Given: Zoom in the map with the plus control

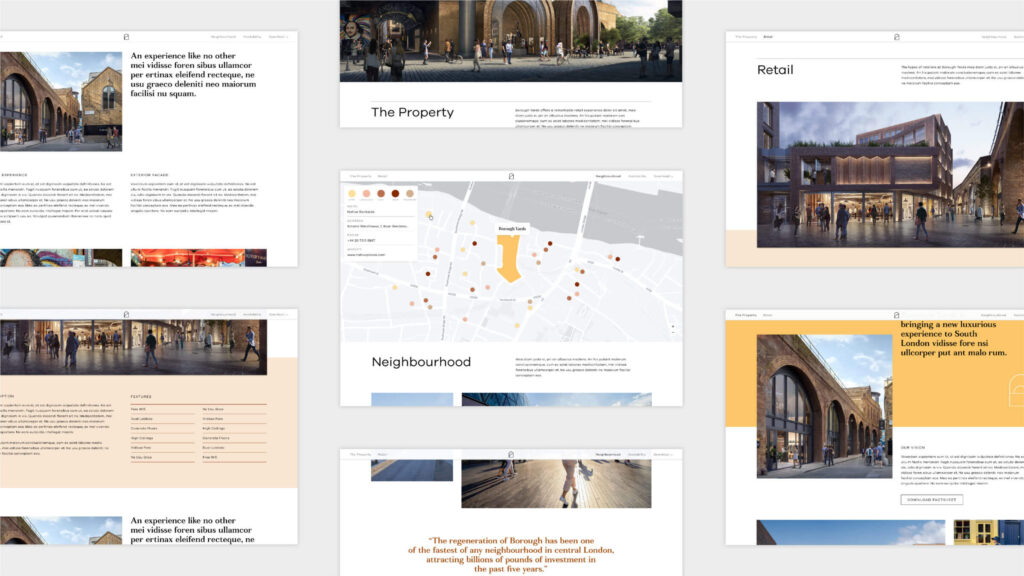Looking at the screenshot, I should point(673,326).
